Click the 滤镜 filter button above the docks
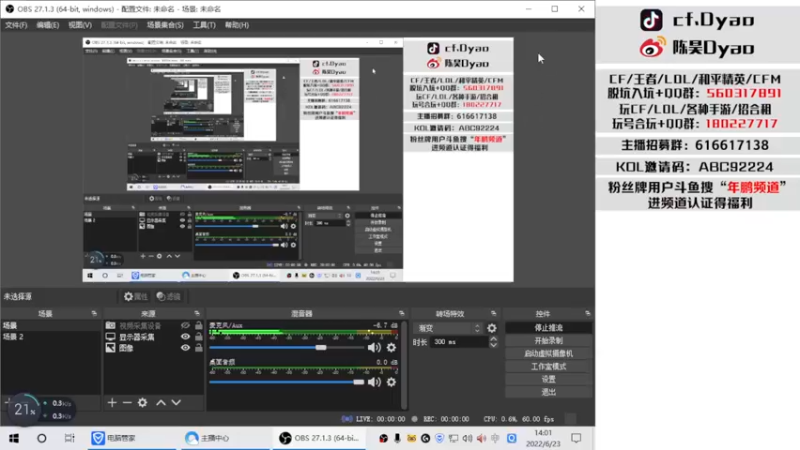Screen dimensions: 800x450 point(169,296)
